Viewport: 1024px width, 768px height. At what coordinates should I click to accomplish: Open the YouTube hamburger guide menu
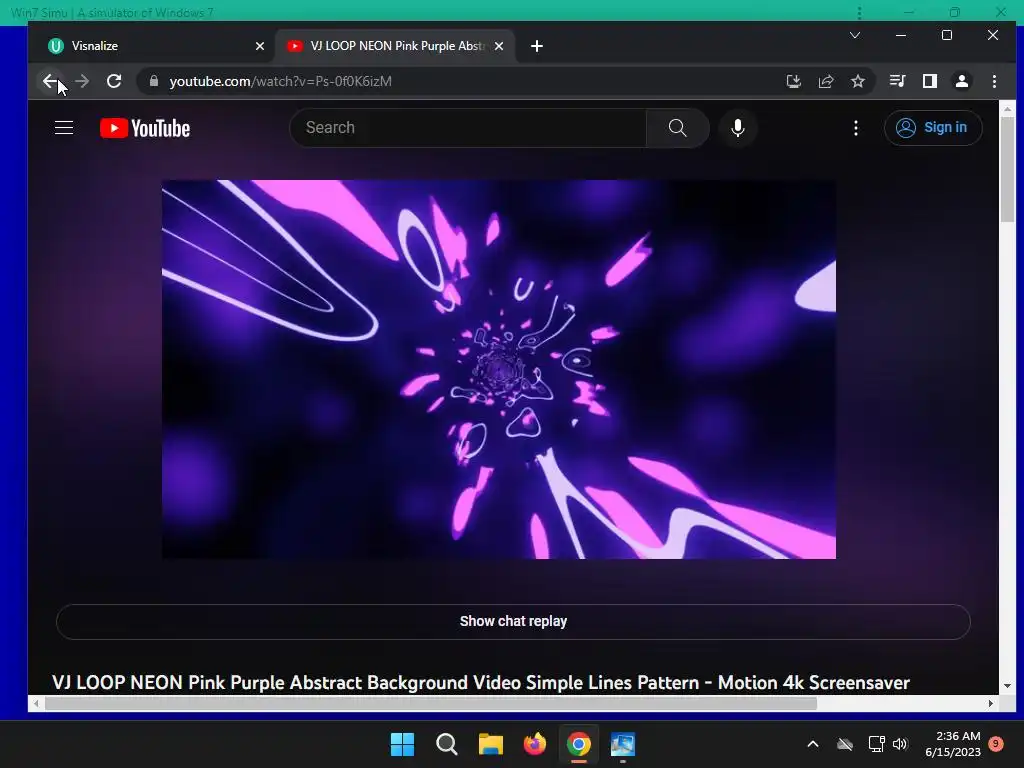[x=64, y=127]
